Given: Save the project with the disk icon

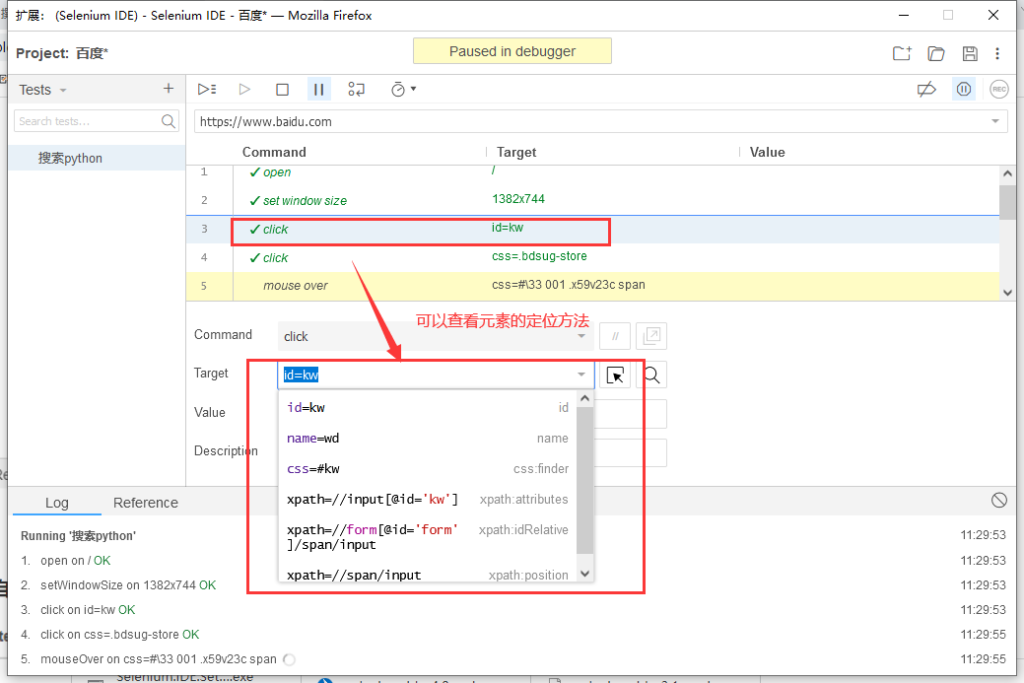Looking at the screenshot, I should click(969, 53).
